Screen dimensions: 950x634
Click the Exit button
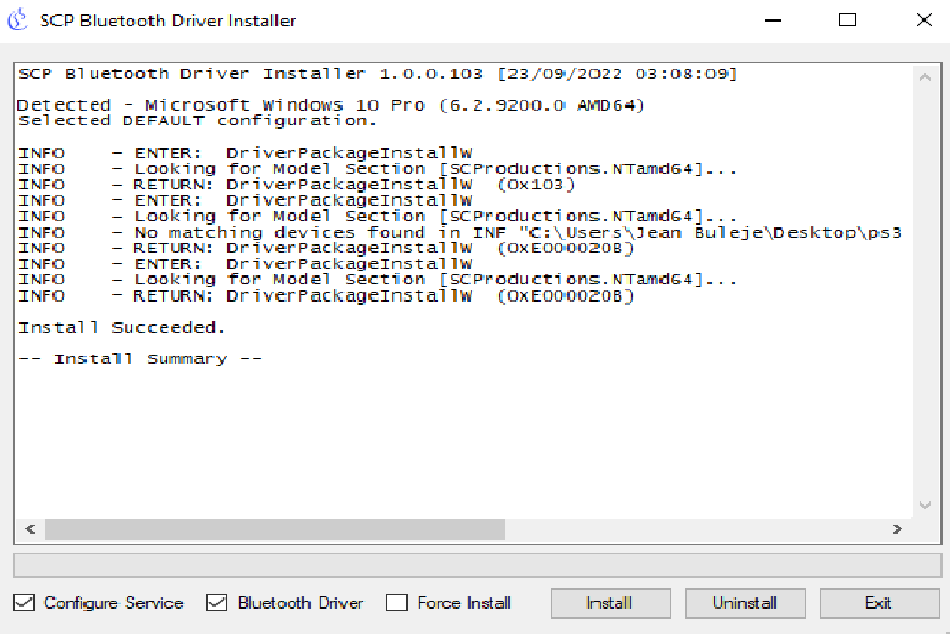(x=879, y=603)
